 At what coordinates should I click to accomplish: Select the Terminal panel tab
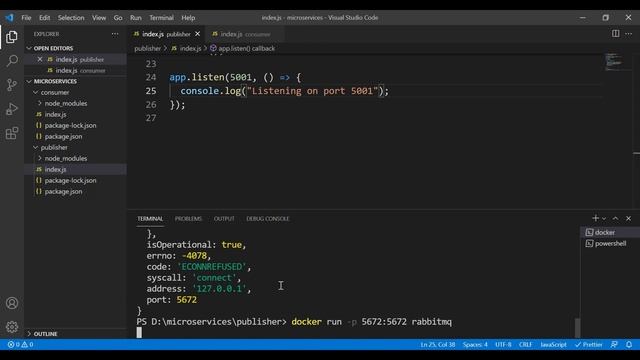[150, 219]
